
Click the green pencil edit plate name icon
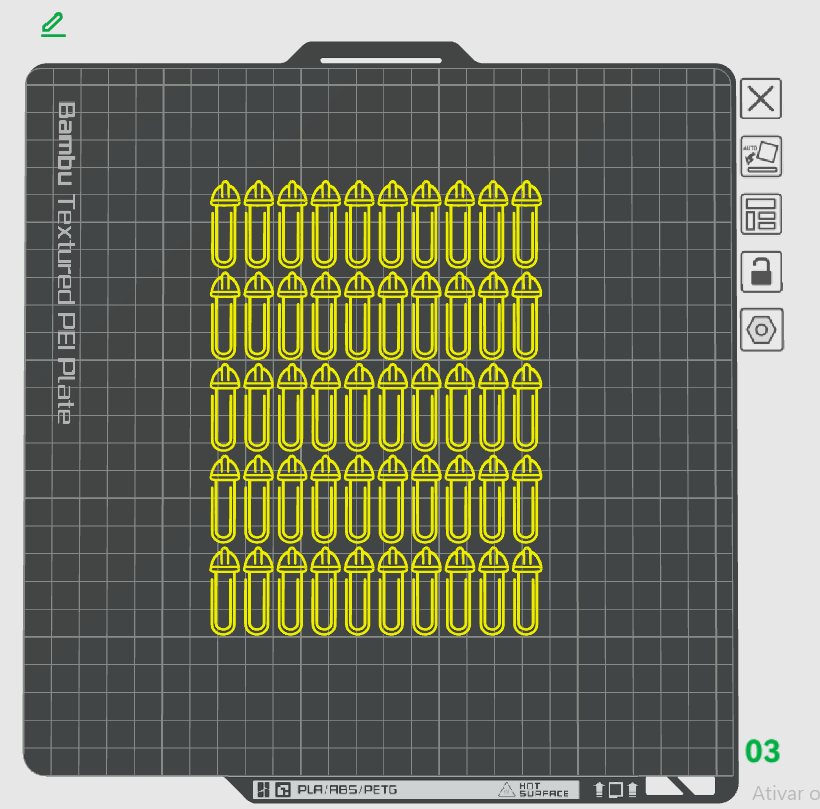[53, 25]
